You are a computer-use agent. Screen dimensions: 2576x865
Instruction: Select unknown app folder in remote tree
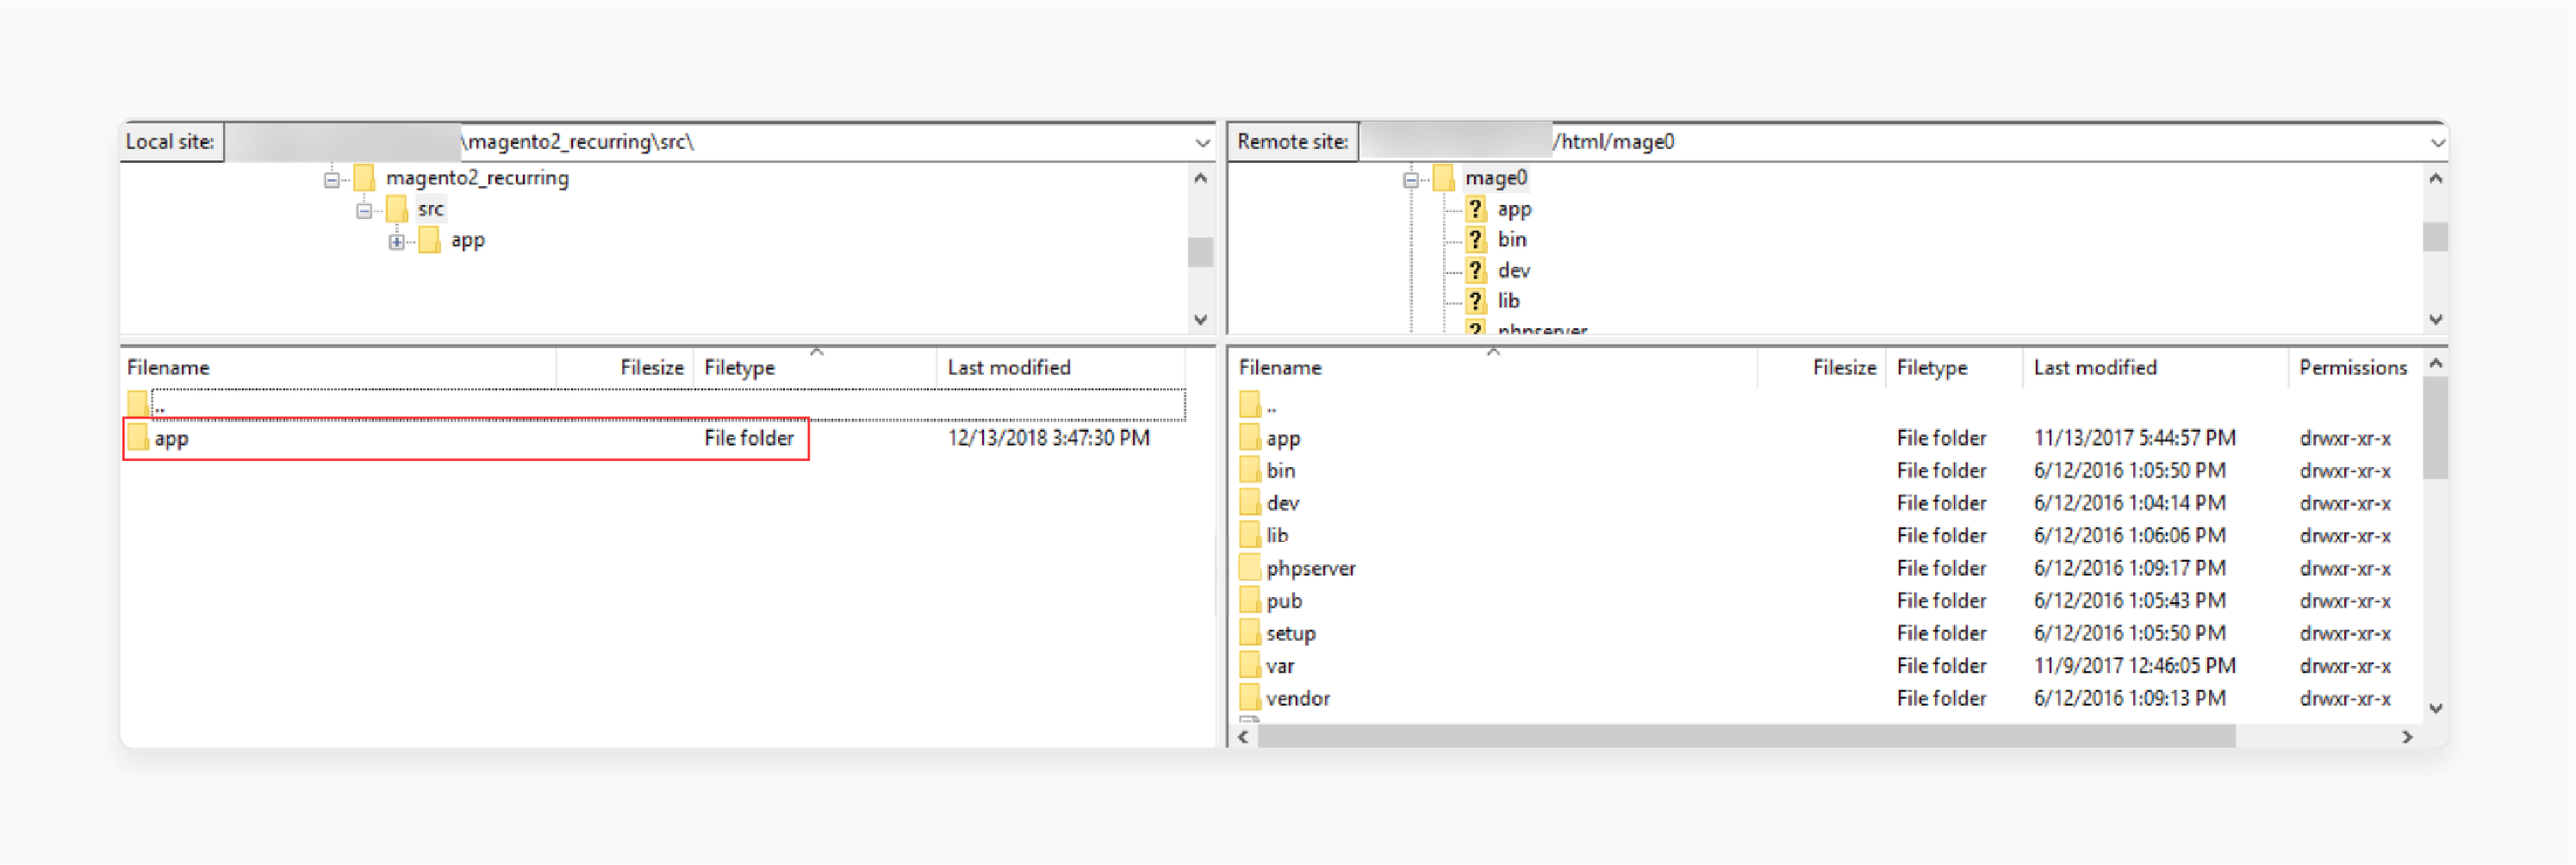[1514, 209]
